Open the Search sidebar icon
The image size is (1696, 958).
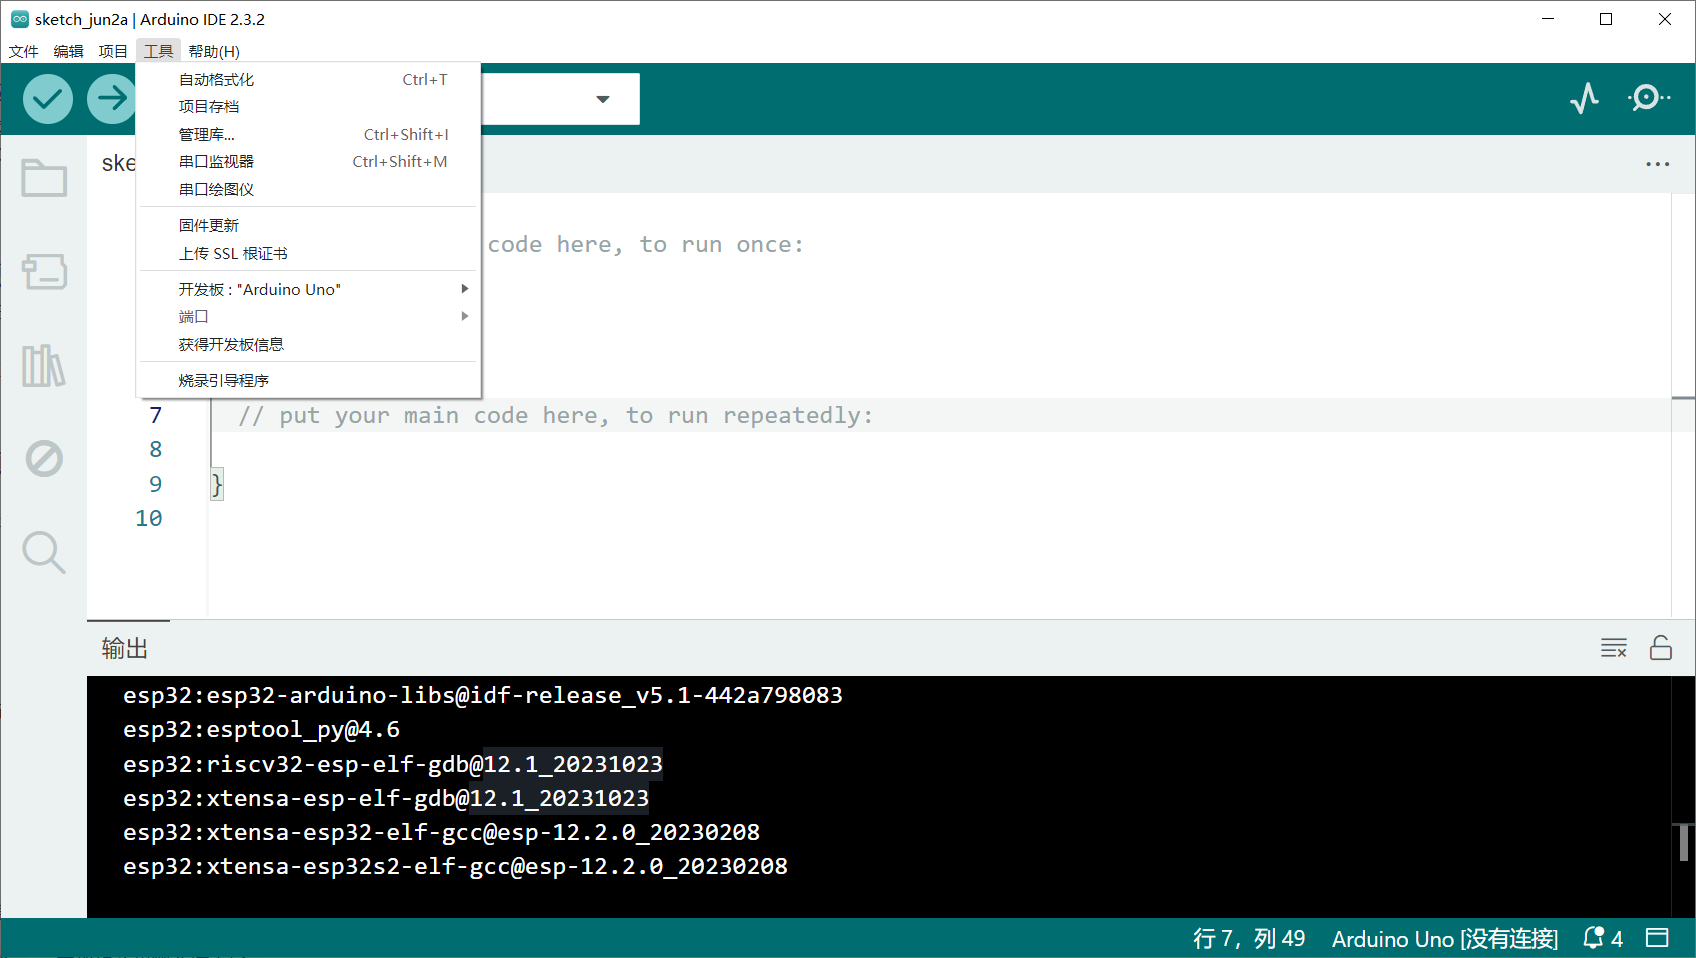point(44,552)
